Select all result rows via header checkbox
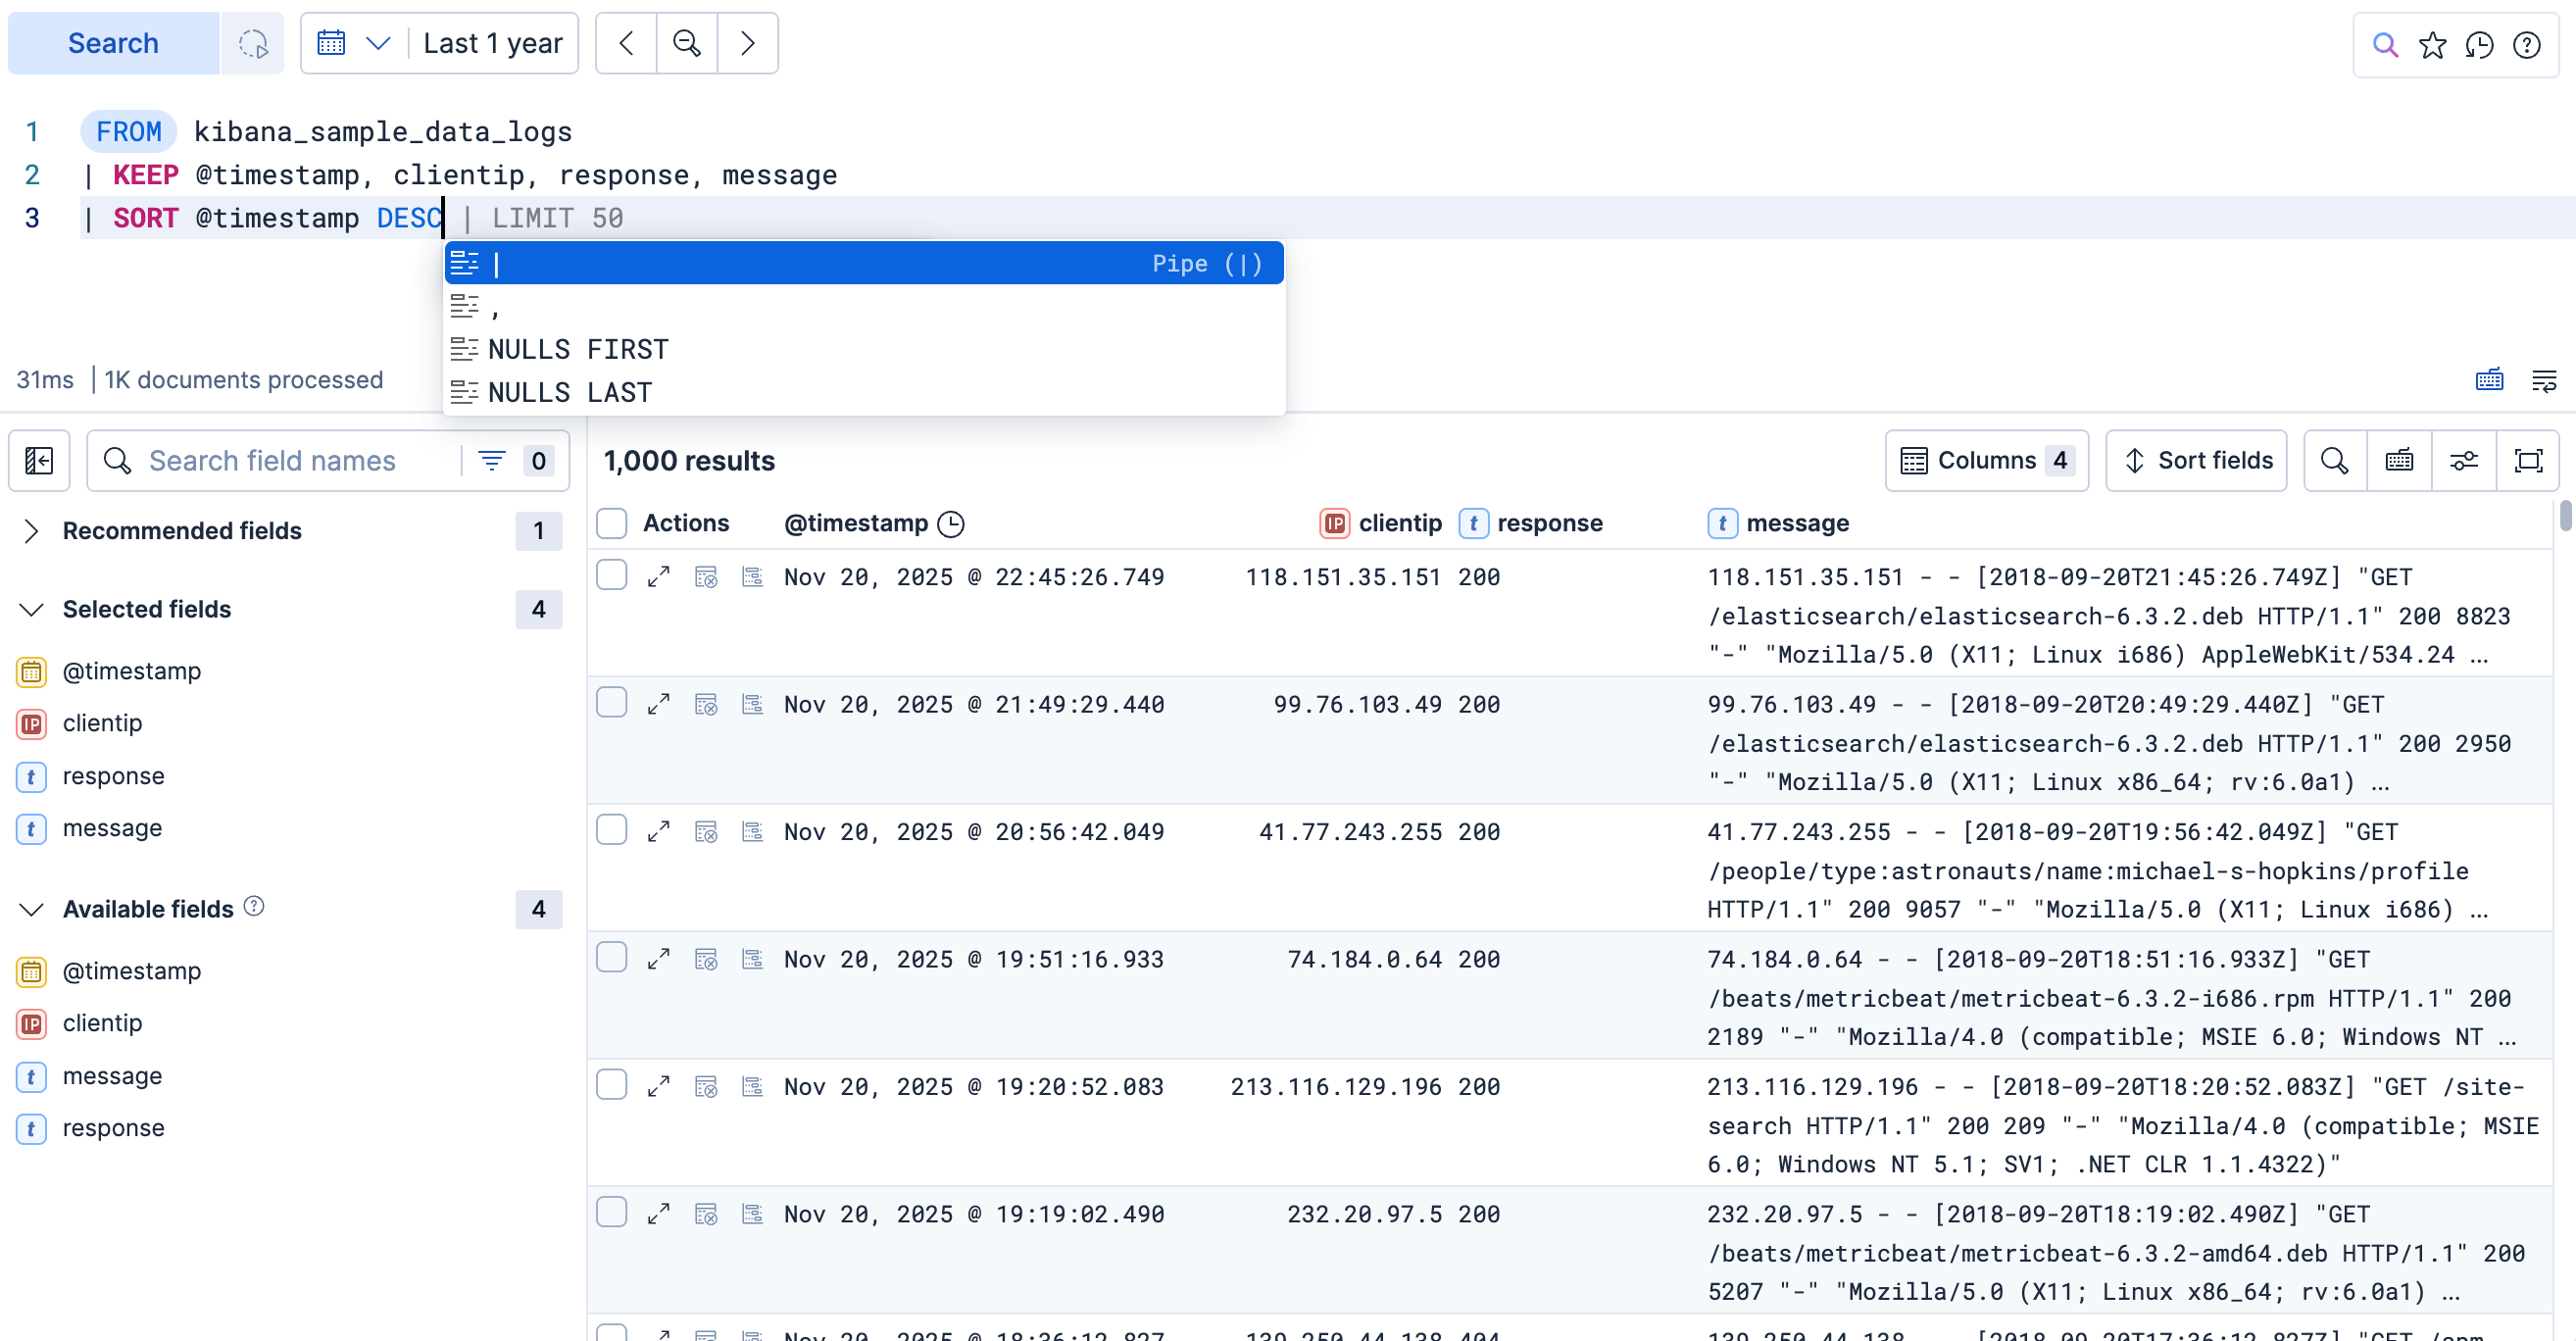The height and width of the screenshot is (1341, 2576). [611, 522]
